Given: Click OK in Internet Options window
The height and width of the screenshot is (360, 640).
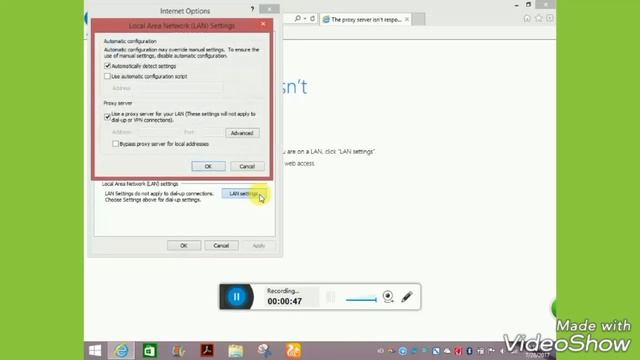Looking at the screenshot, I should pos(184,246).
